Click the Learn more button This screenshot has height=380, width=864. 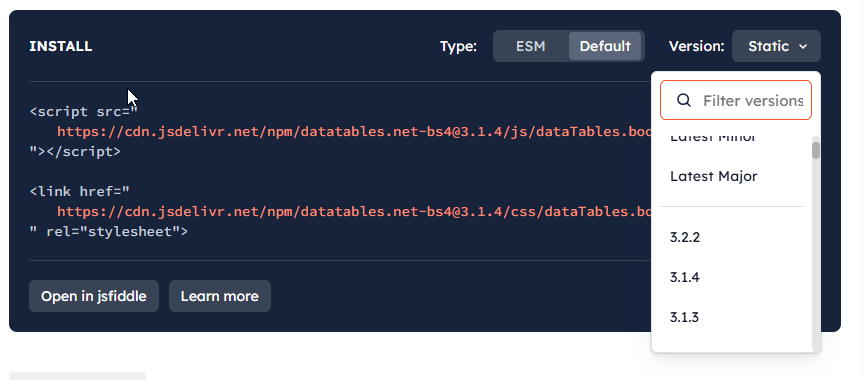coord(220,296)
